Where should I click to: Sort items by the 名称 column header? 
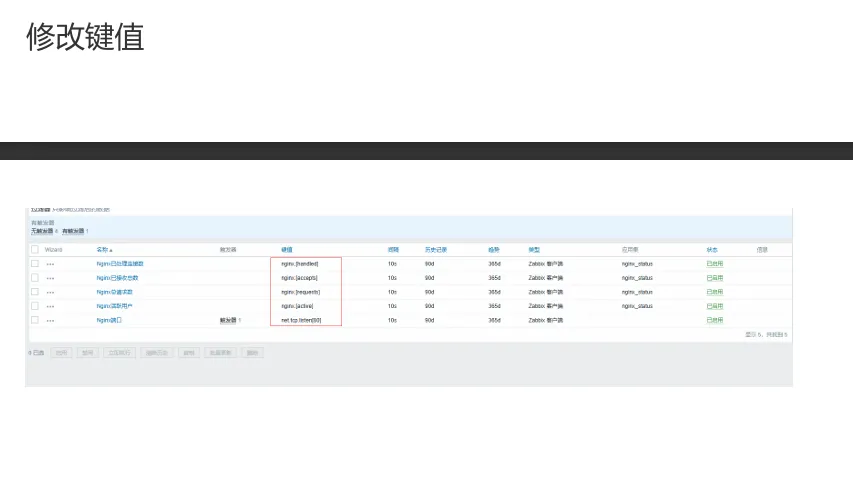[x=104, y=249]
